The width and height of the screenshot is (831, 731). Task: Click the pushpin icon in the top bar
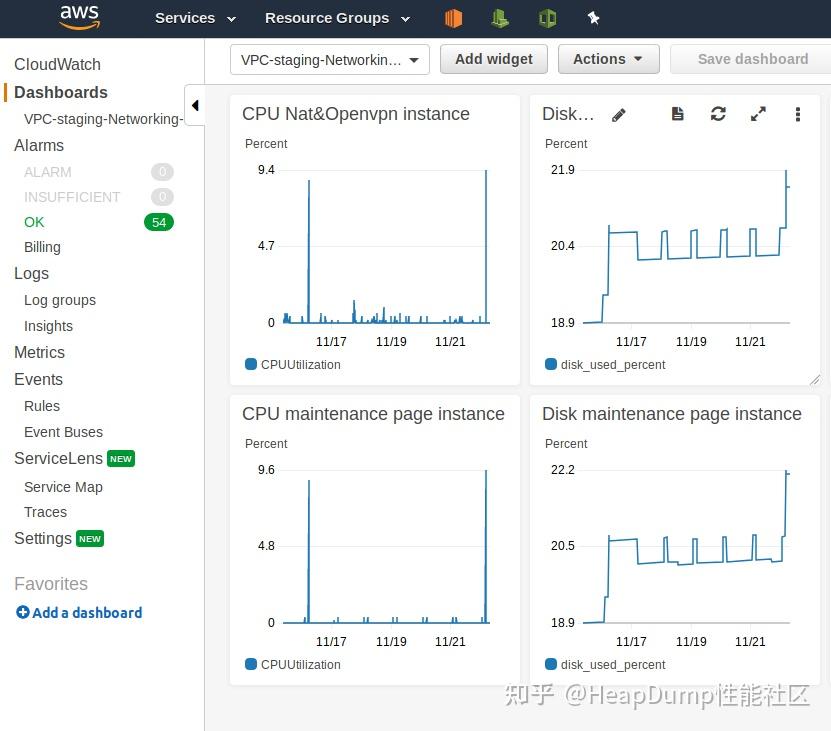pyautogui.click(x=593, y=18)
